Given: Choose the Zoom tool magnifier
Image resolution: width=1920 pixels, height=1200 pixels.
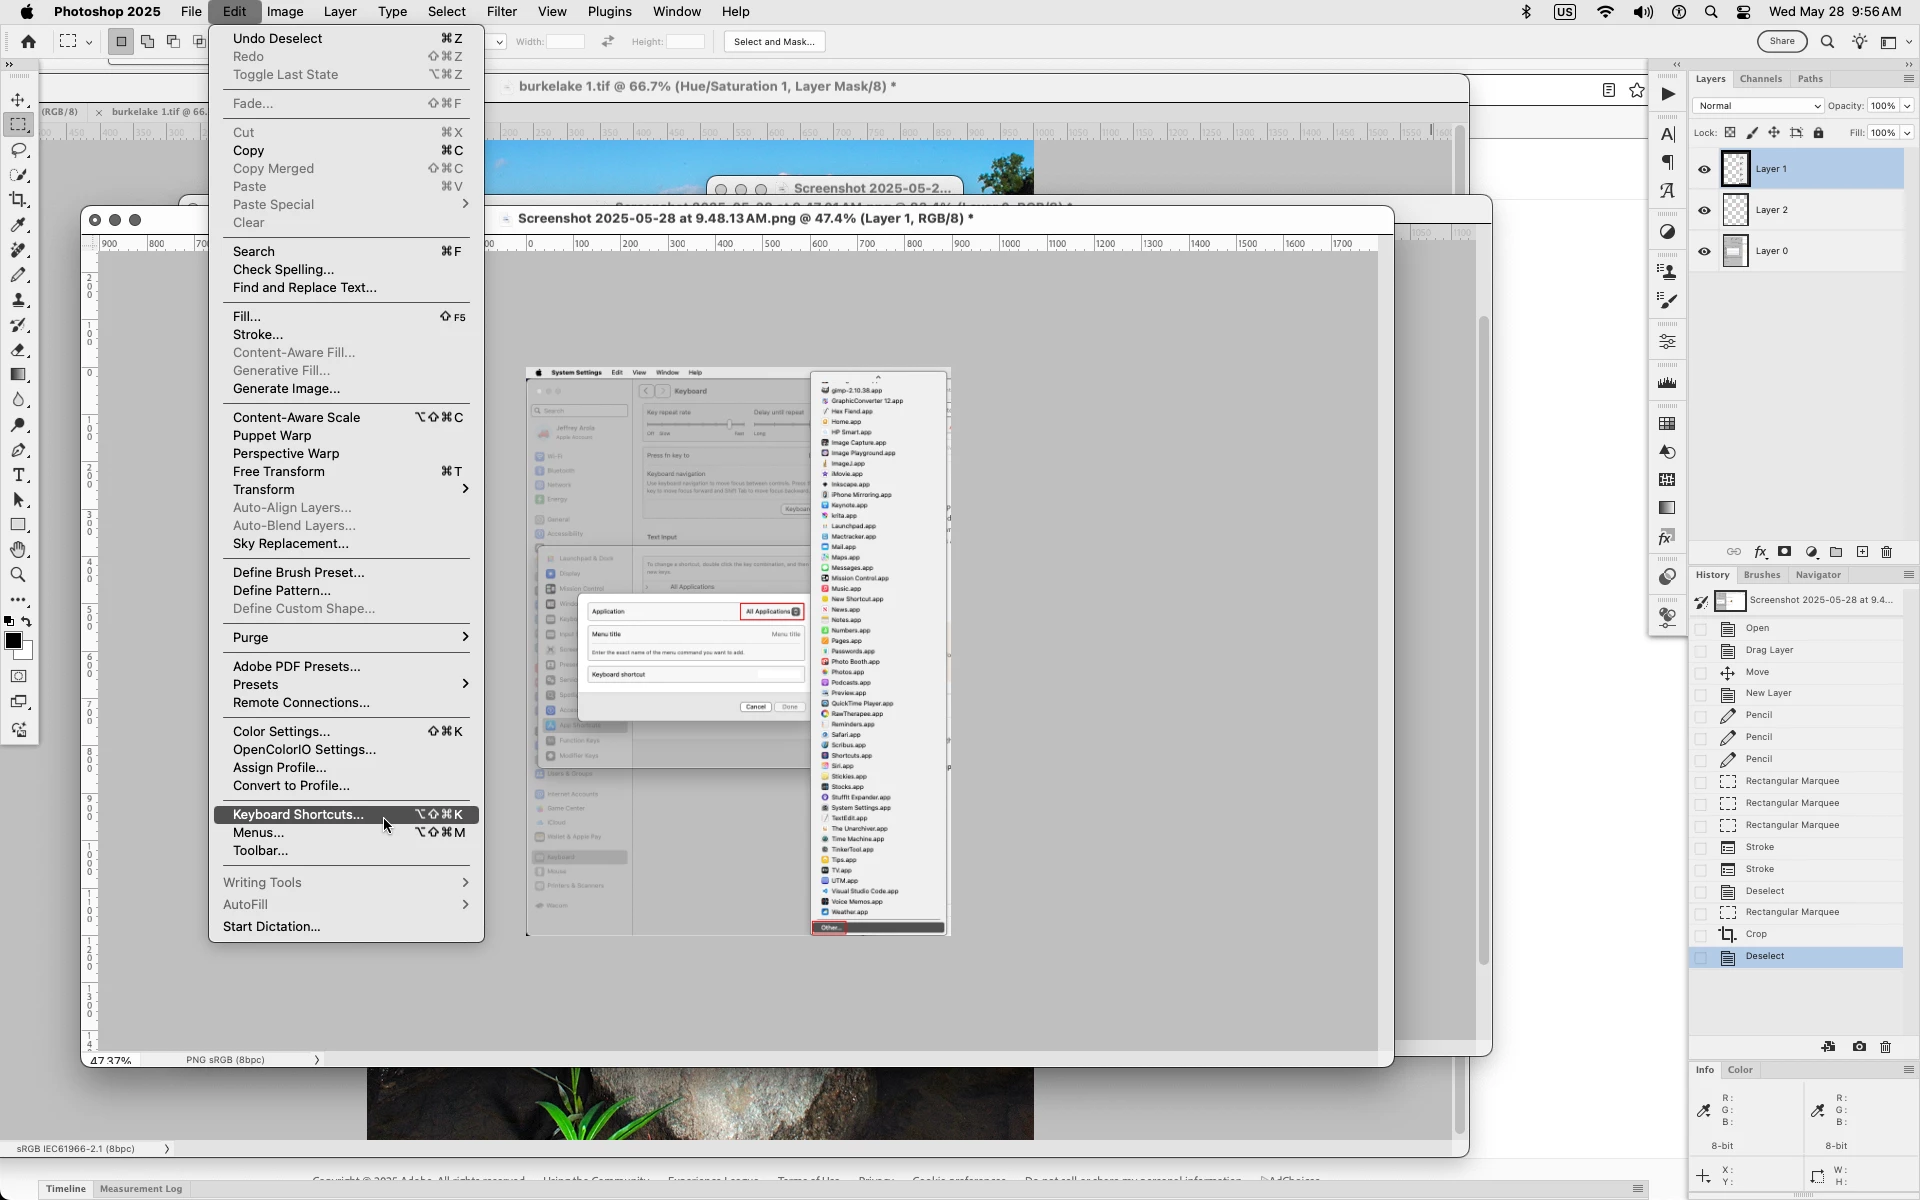Looking at the screenshot, I should coord(18,575).
